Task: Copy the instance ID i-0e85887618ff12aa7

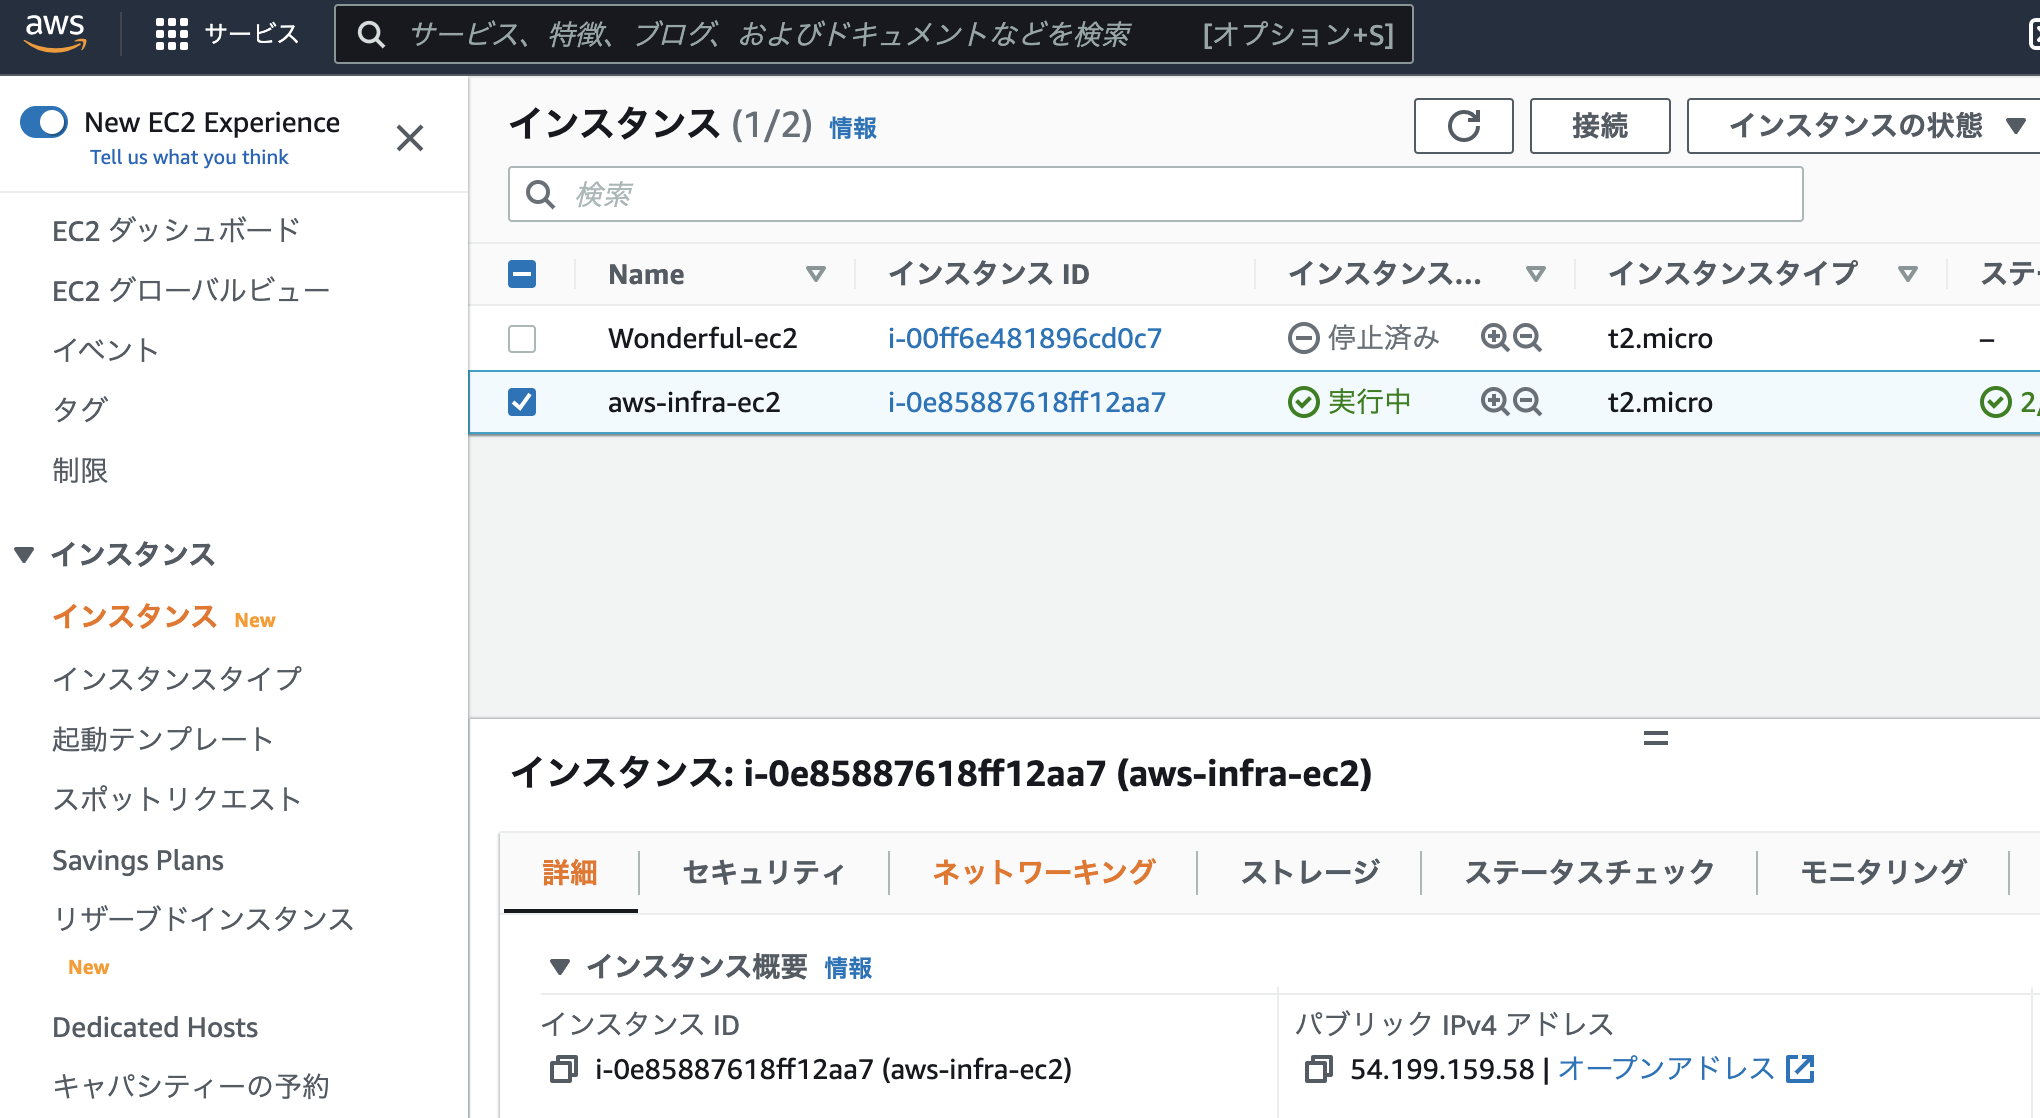Action: click(x=563, y=1069)
